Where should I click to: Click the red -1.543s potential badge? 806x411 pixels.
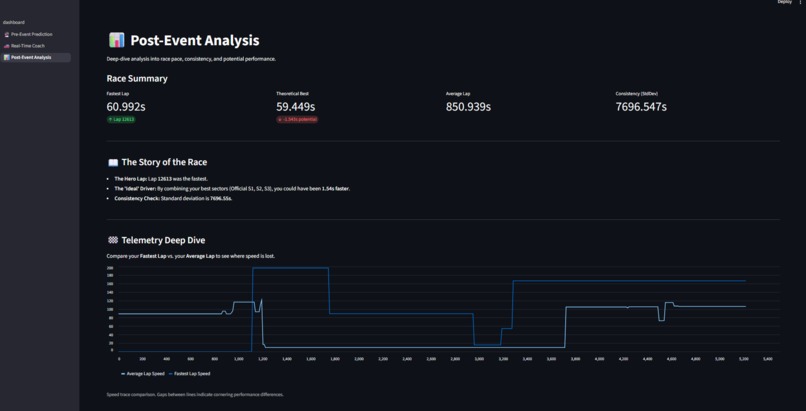[297, 119]
